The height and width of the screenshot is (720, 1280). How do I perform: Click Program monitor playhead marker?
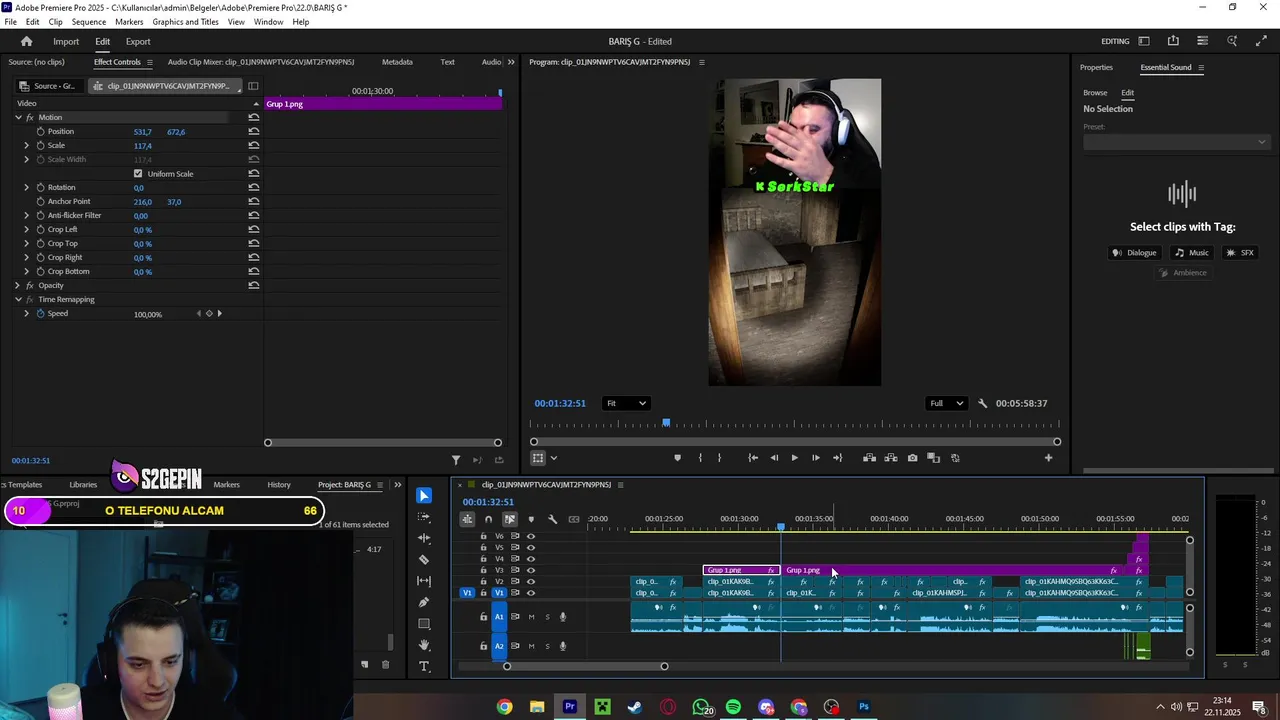666,424
